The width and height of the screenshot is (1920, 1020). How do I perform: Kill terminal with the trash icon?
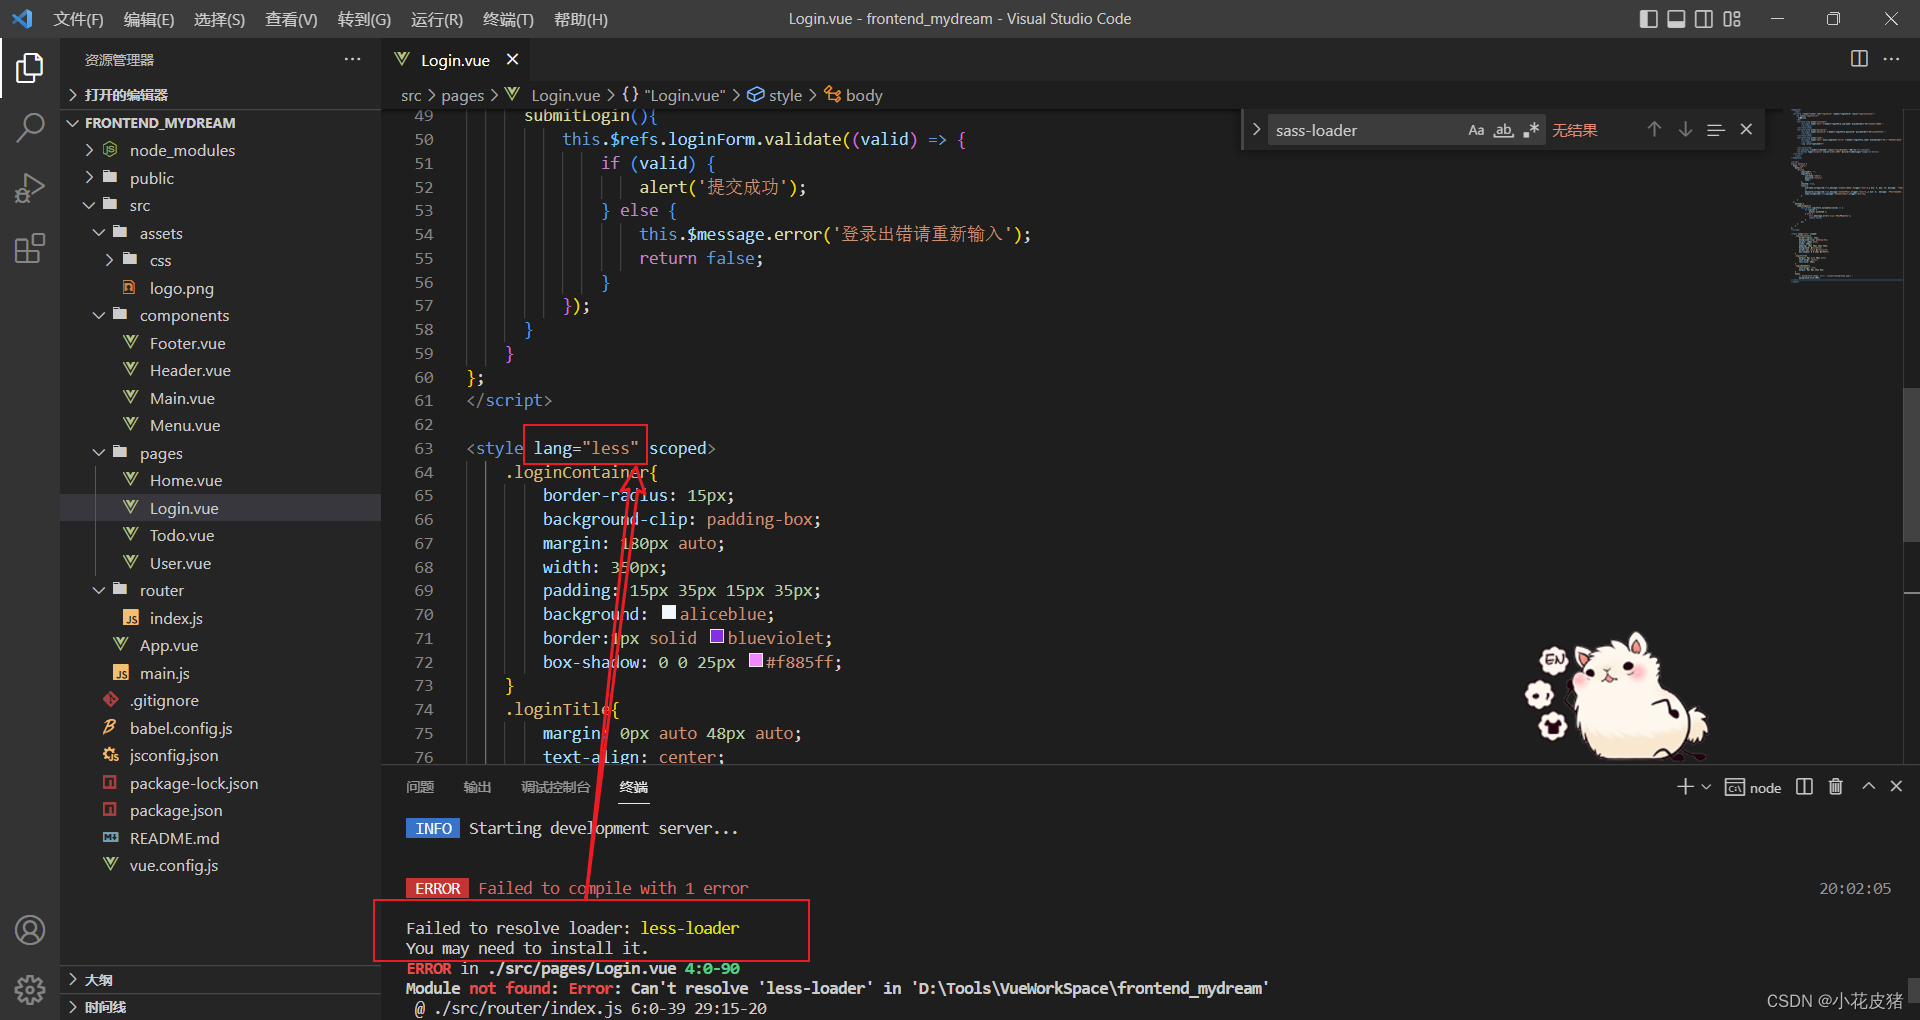click(1835, 787)
